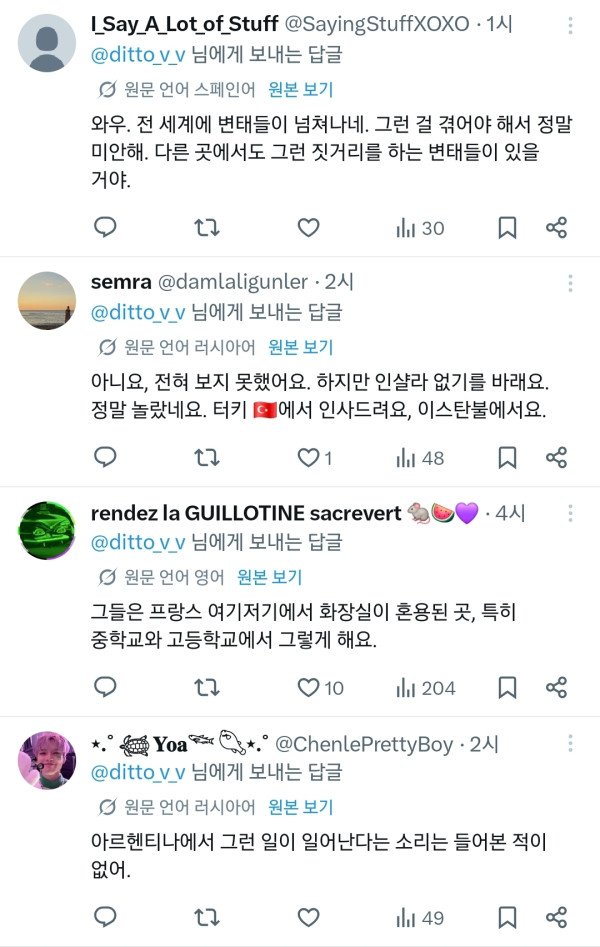The image size is (600, 947).
Task: Open I_Say_A_Lot_of_Stuff profile avatar
Action: tap(47, 43)
